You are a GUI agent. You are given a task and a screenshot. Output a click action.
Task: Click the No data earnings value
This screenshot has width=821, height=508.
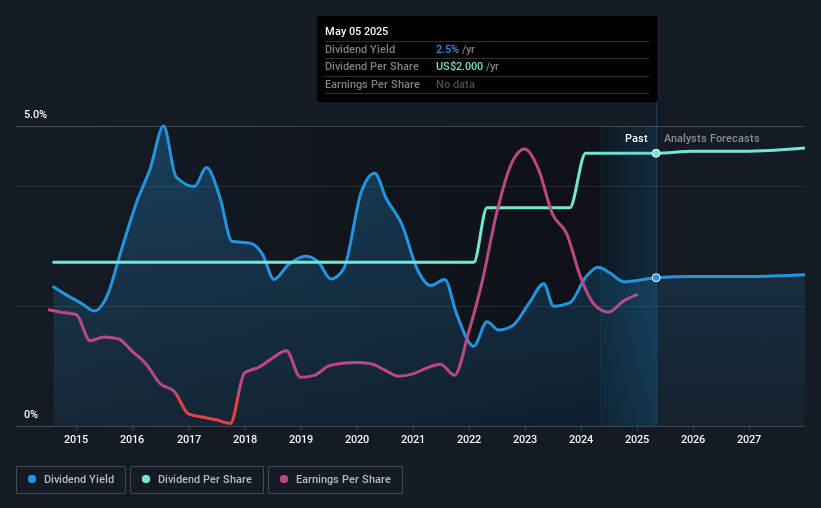pos(455,84)
